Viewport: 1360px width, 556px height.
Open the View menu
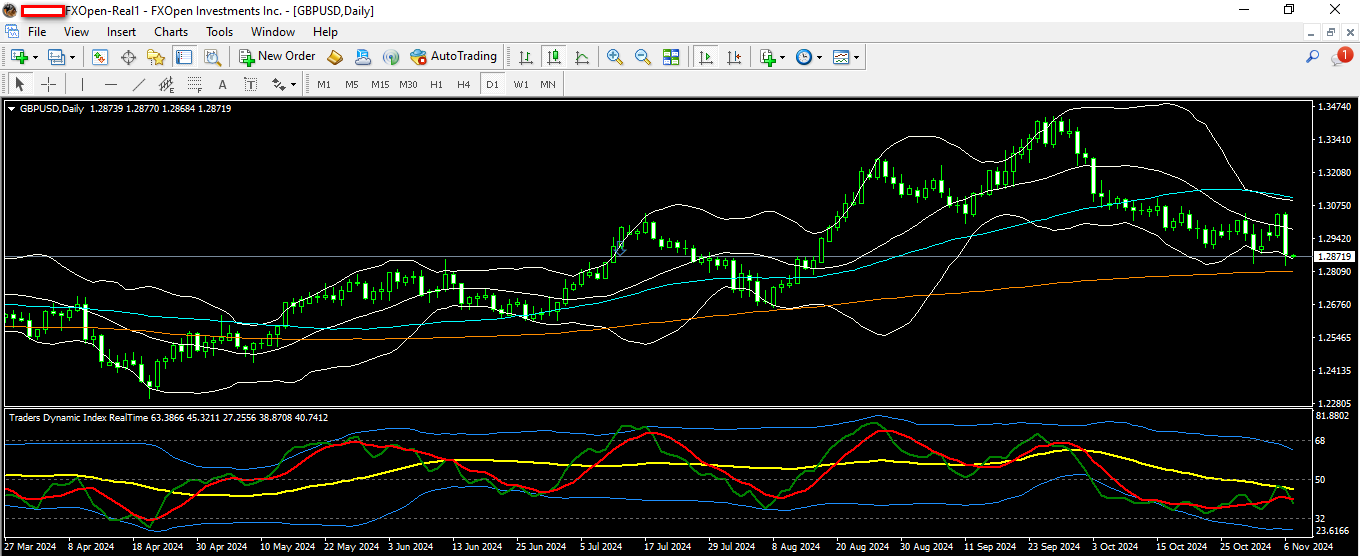pyautogui.click(x=76, y=31)
